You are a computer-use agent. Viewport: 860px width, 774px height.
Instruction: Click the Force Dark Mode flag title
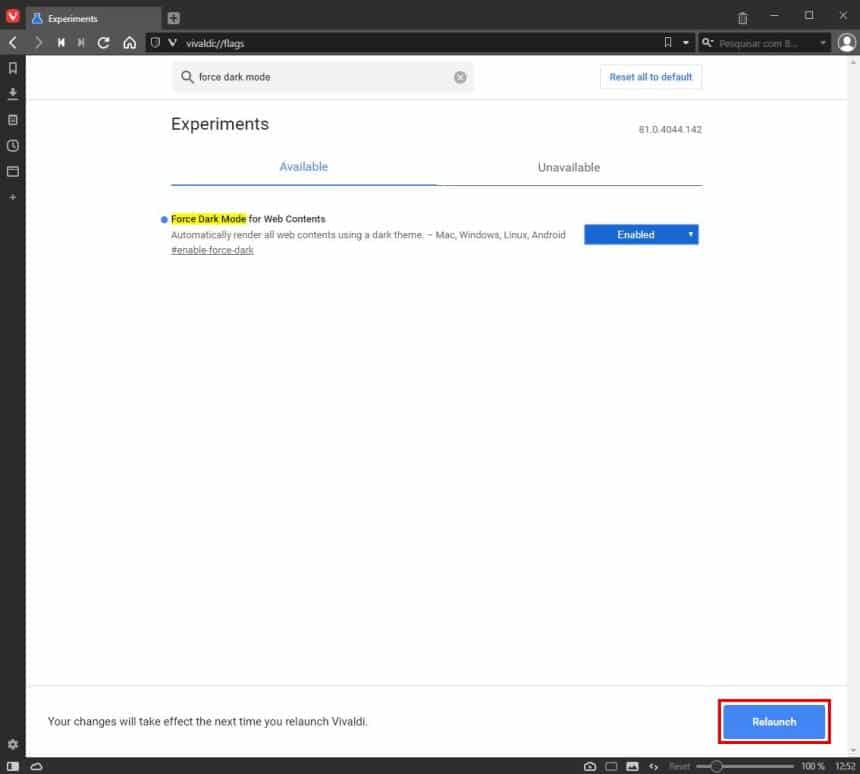[x=248, y=219]
